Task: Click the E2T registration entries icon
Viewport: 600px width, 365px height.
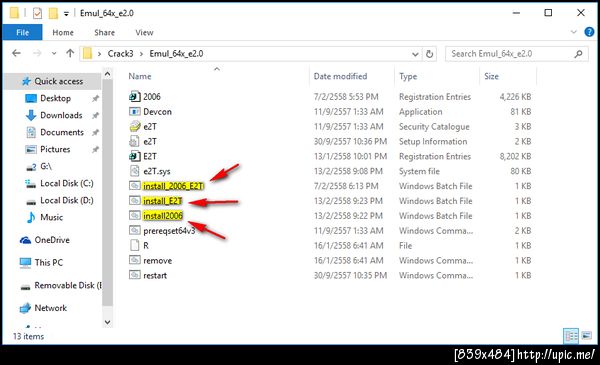Action: click(x=134, y=156)
